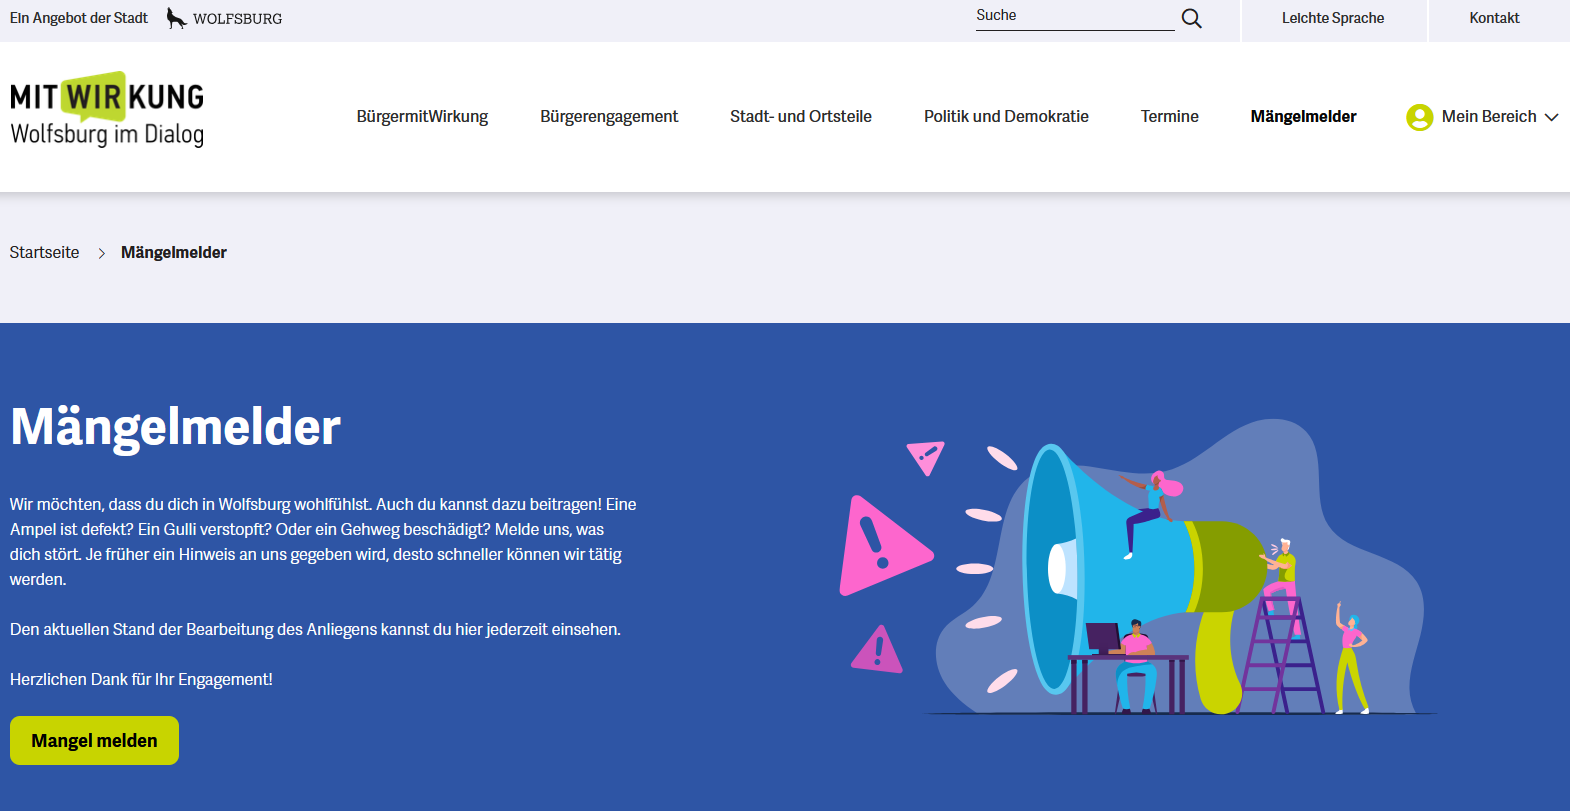Go back to Startseite via breadcrumb
Image resolution: width=1570 pixels, height=811 pixels.
coord(44,253)
